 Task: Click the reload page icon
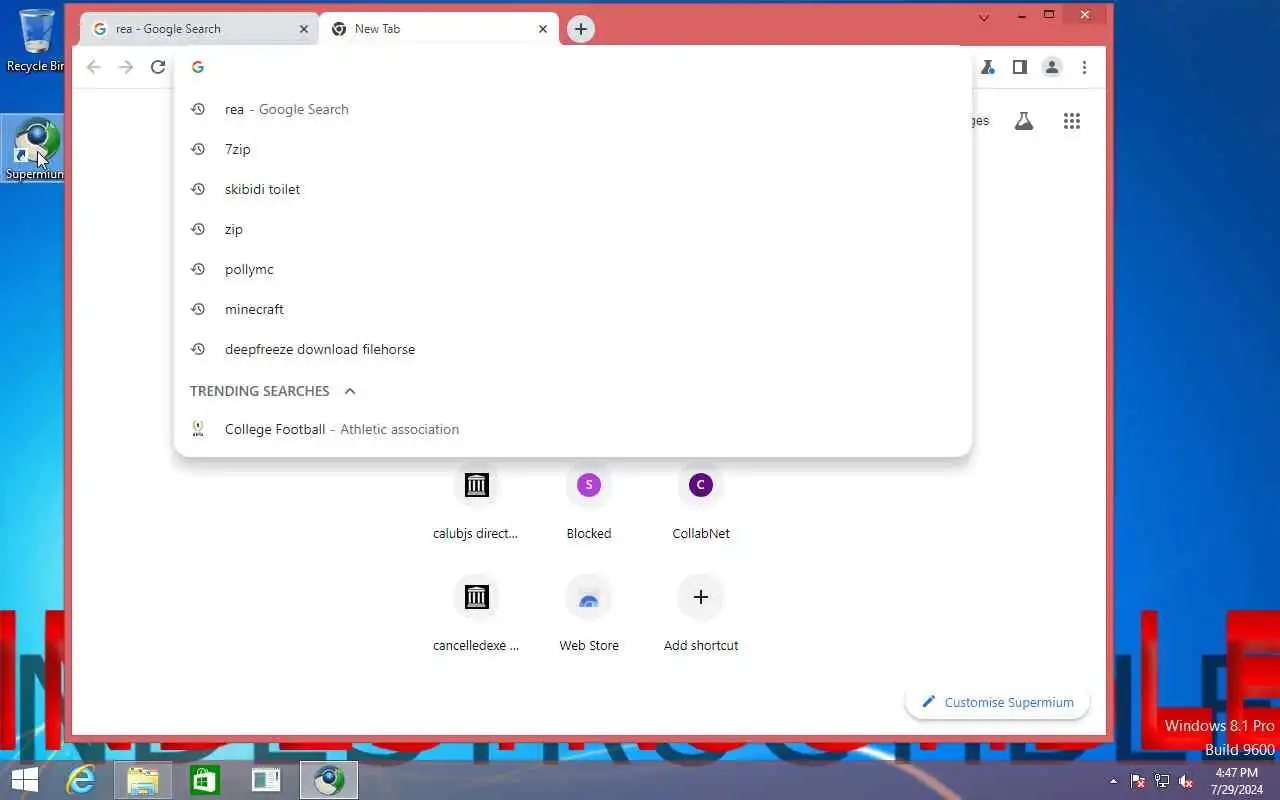click(x=158, y=67)
